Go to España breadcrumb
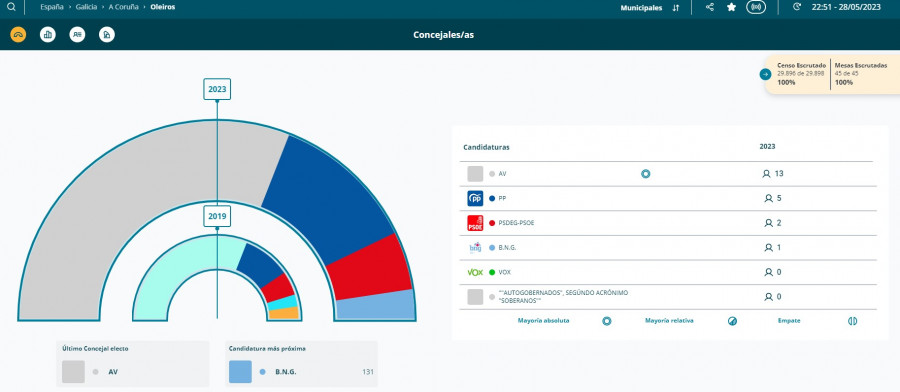Image resolution: width=900 pixels, height=392 pixels. (52, 7)
